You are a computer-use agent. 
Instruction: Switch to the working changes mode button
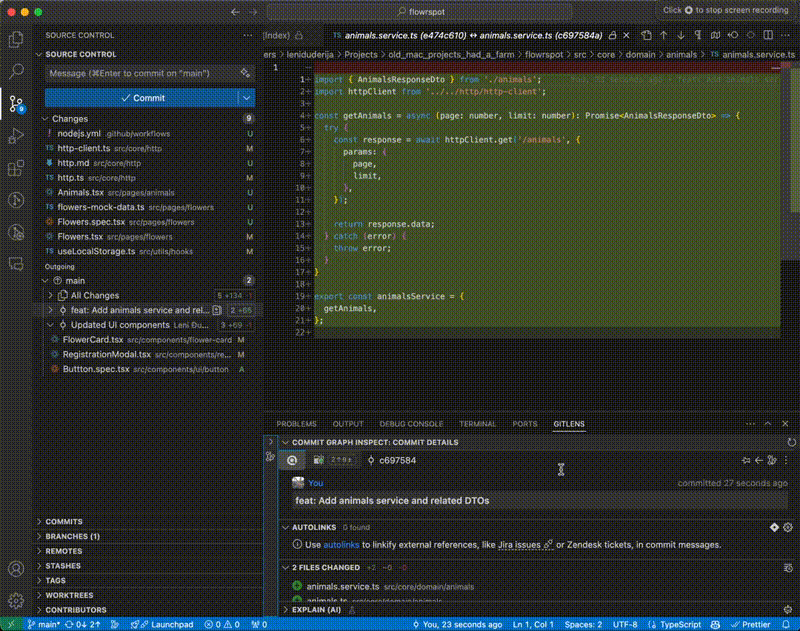[x=334, y=460]
